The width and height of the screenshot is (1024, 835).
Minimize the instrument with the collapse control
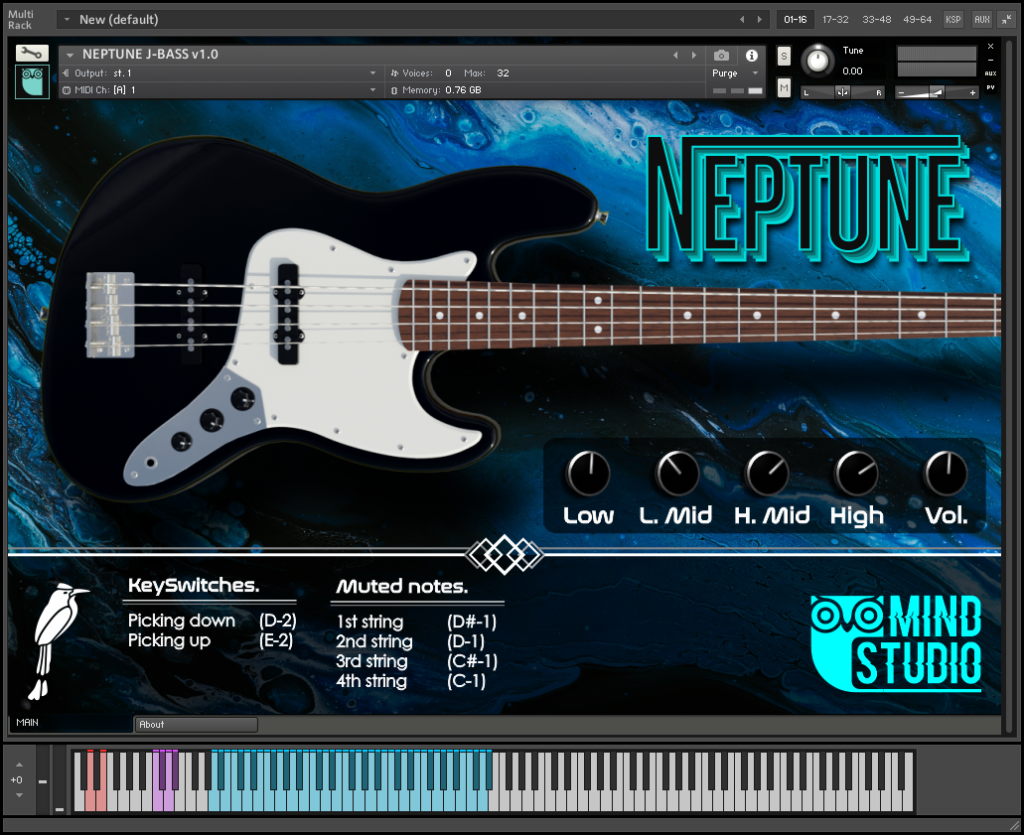point(990,60)
